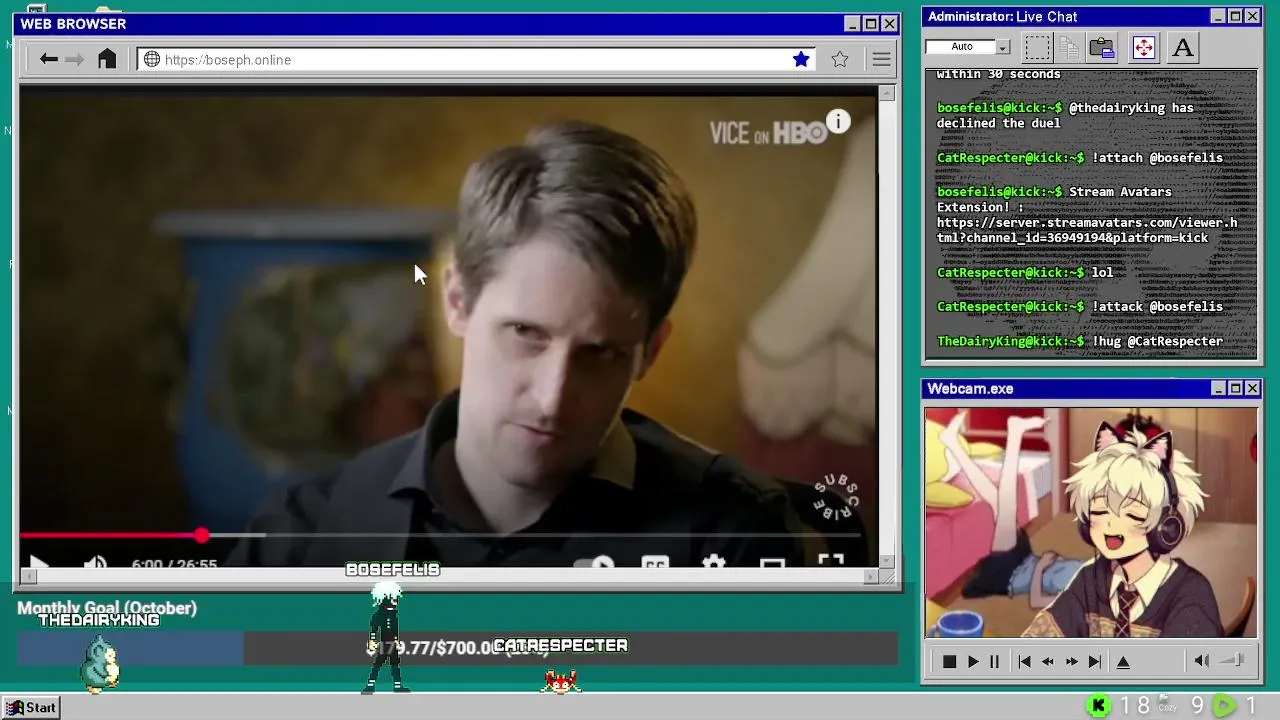Skip to next track in Webcam.exe
This screenshot has height=720, width=1280.
[x=1095, y=661]
